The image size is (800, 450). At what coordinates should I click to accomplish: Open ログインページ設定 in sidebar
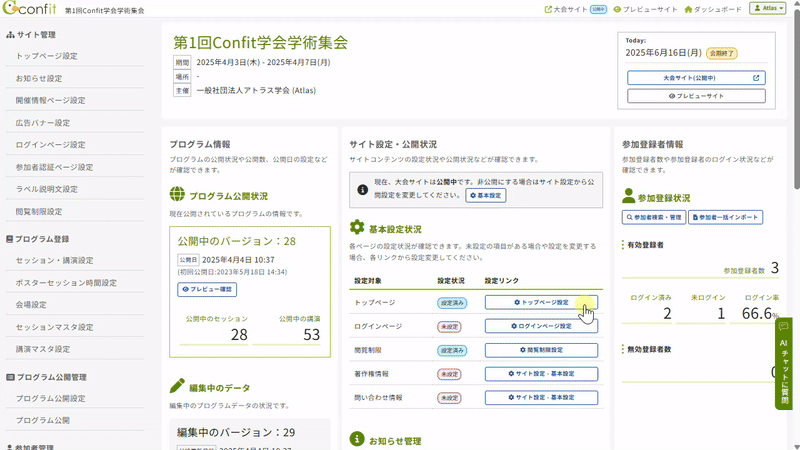point(51,145)
